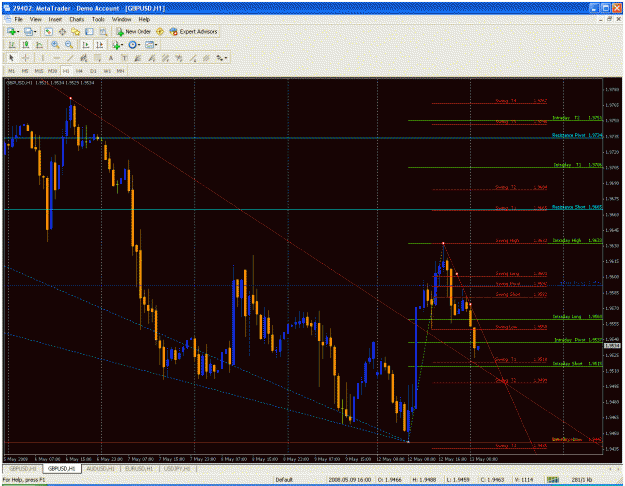
Task: Click the Templates chart icon
Action: click(149, 45)
